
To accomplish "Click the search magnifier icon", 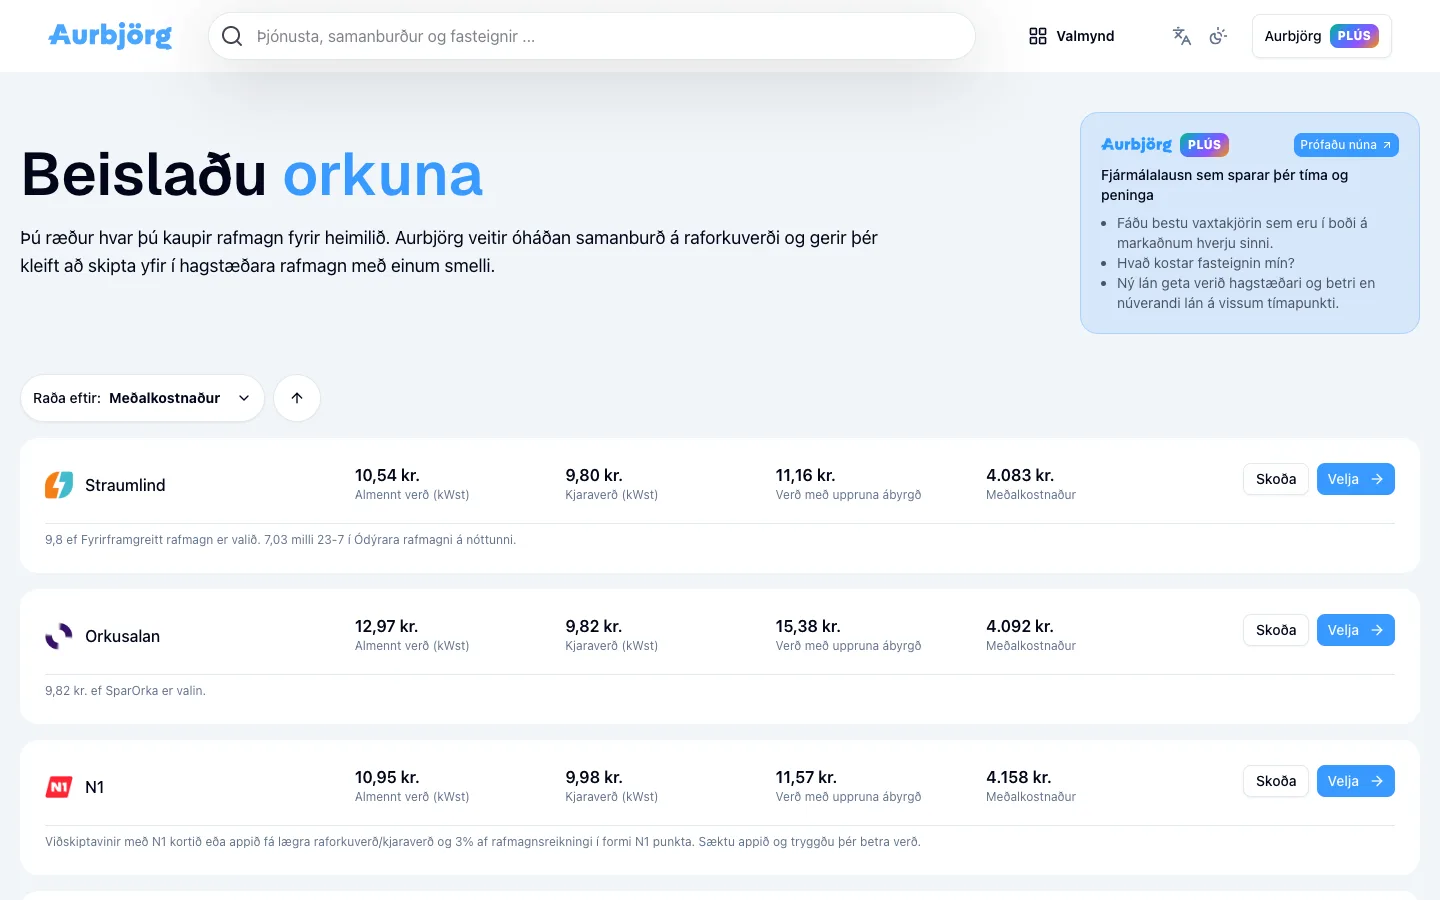I will coord(232,36).
